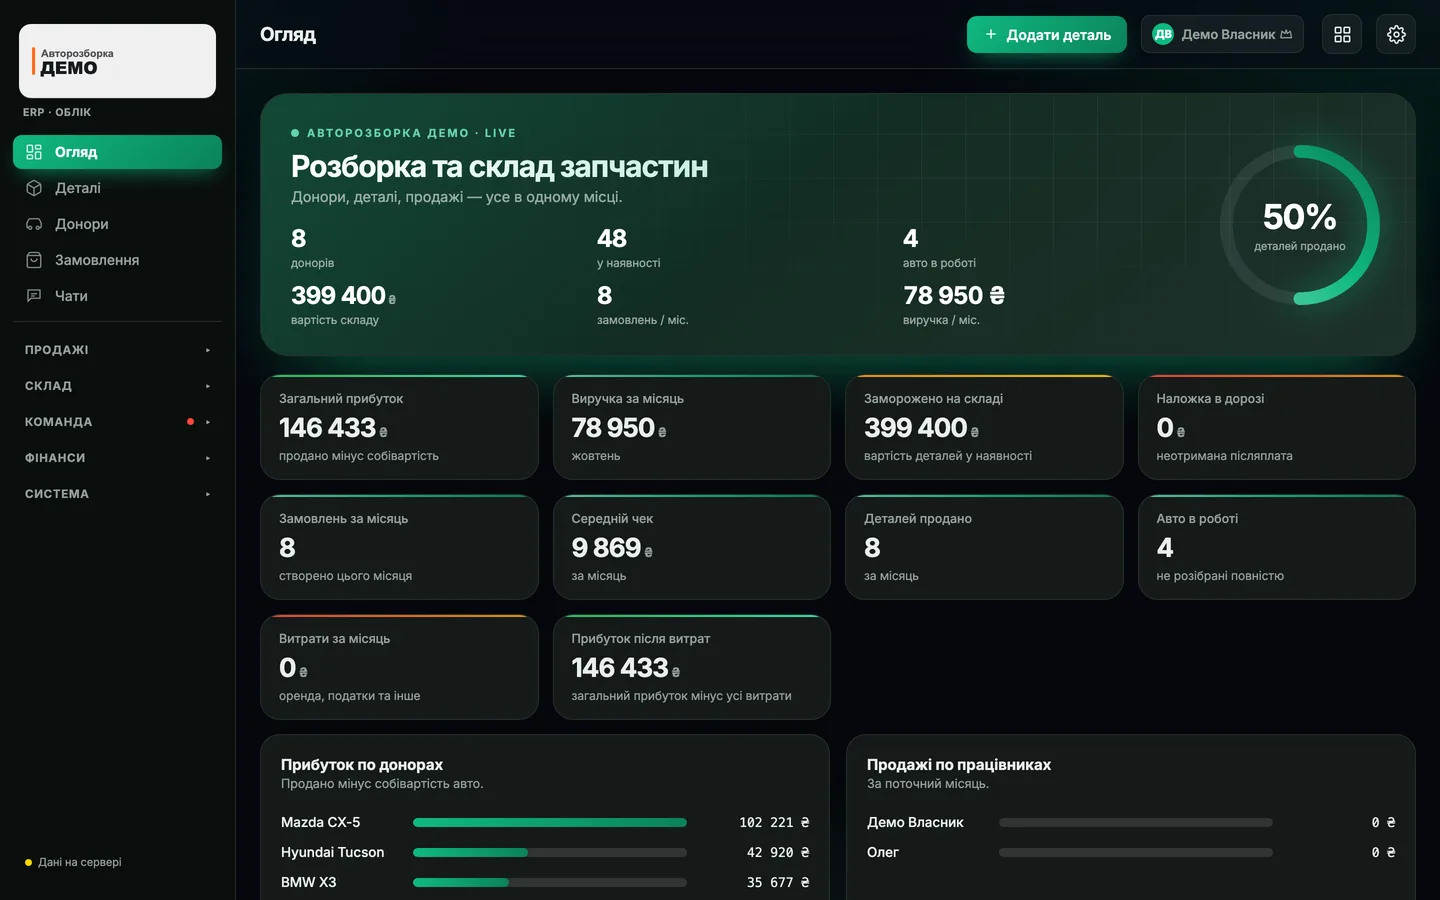This screenshot has height=900, width=1440.
Task: Click the Продажі по працівниках heading
Action: 959,764
